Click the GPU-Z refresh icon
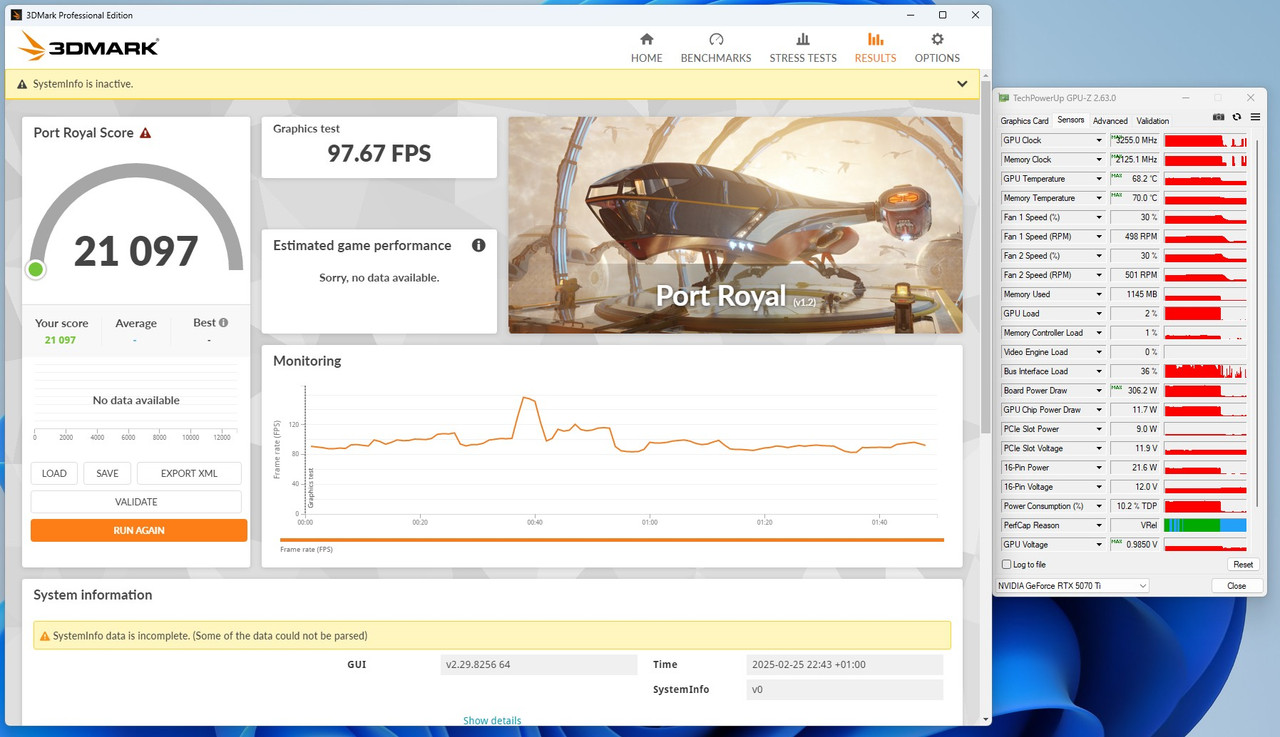 coord(1236,117)
